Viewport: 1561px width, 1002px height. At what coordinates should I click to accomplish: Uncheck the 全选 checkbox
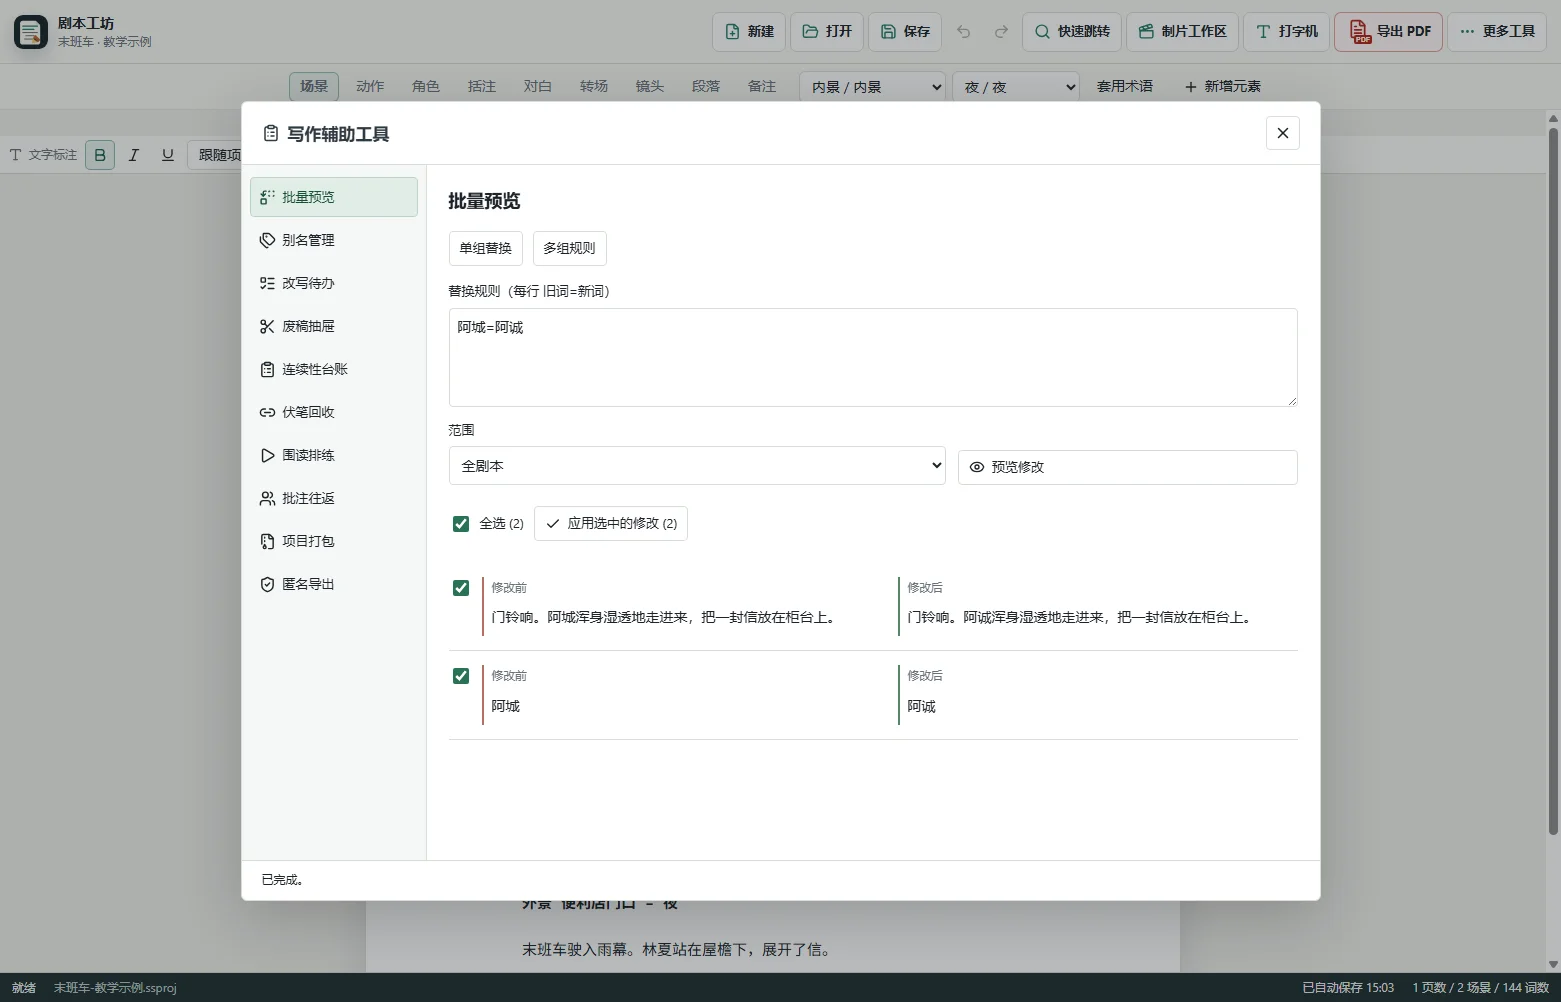point(461,524)
